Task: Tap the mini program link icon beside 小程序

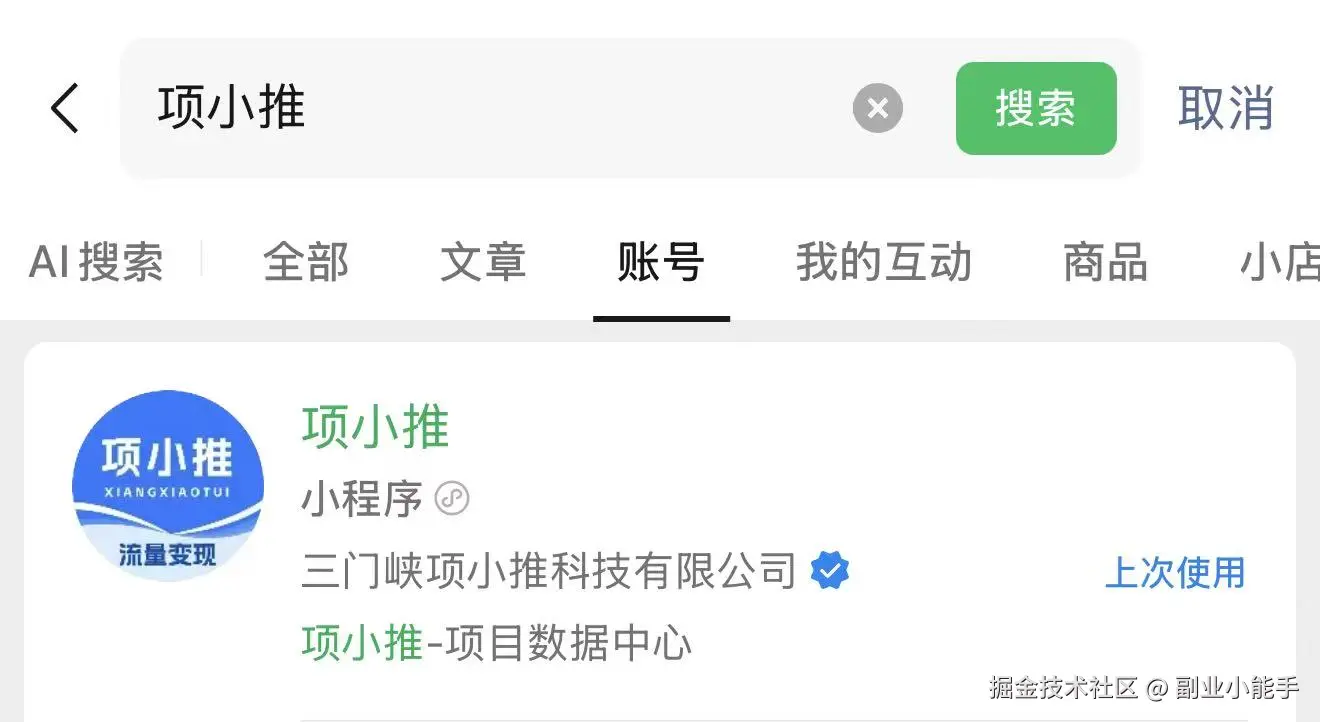Action: click(452, 498)
